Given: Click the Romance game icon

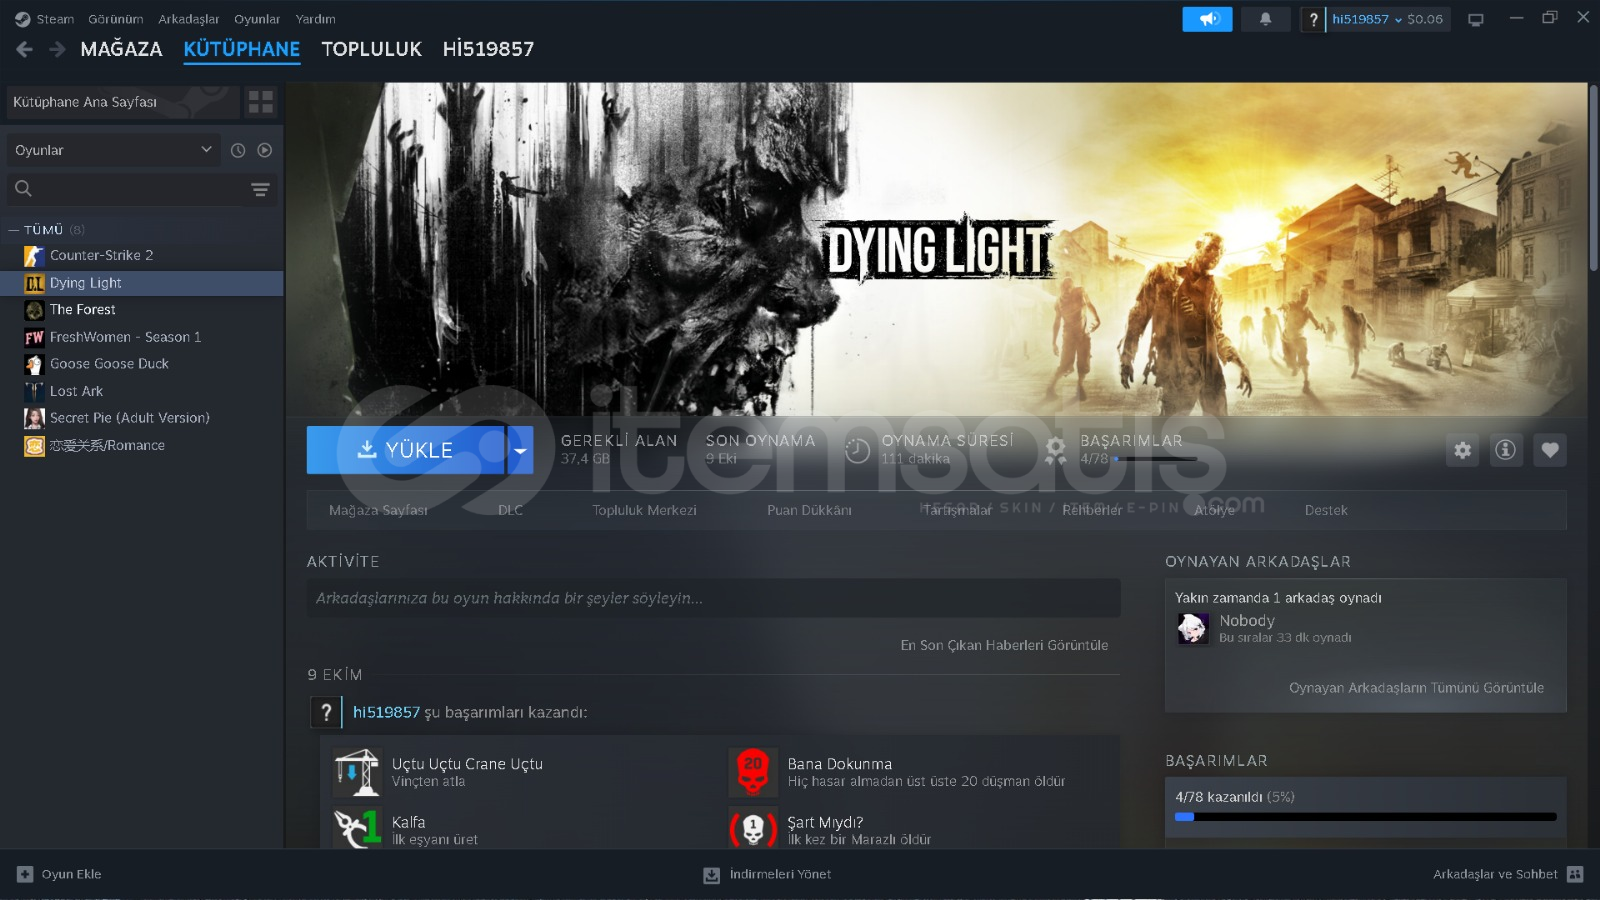Looking at the screenshot, I should (x=34, y=446).
